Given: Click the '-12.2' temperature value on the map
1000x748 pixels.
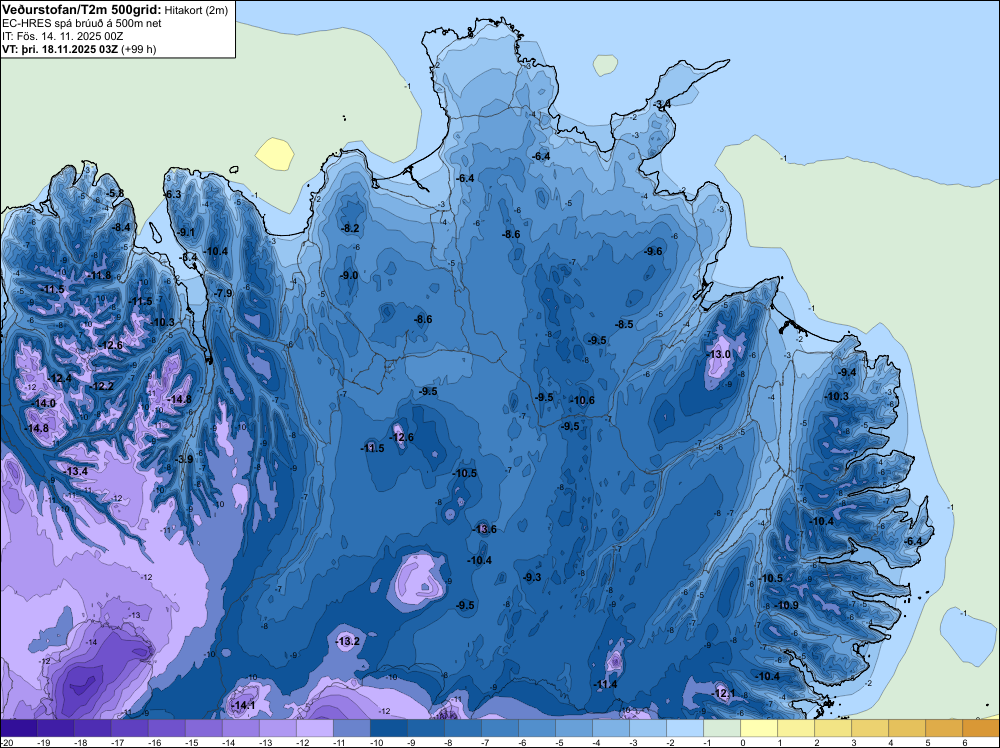Looking at the screenshot, I should click(x=101, y=386).
